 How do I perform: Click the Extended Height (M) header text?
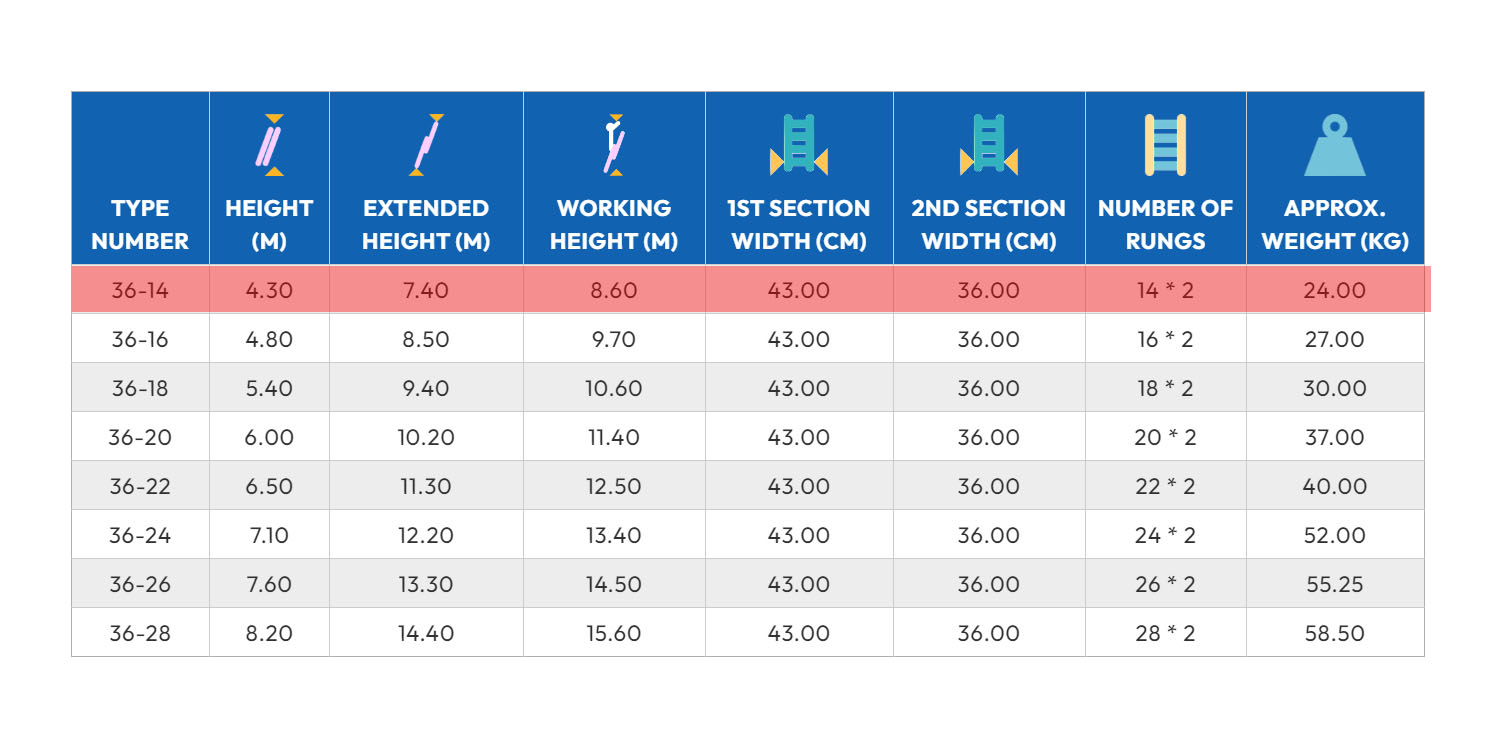click(426, 225)
